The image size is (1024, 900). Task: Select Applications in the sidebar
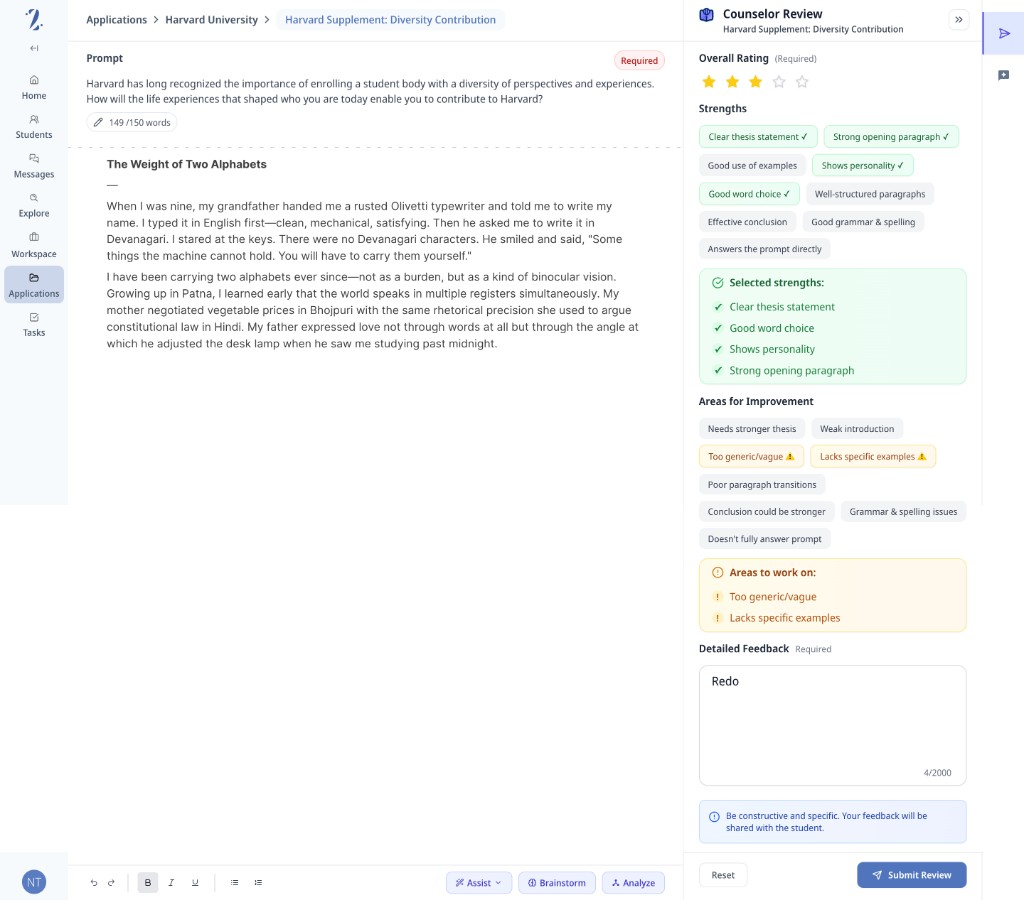pos(34,285)
